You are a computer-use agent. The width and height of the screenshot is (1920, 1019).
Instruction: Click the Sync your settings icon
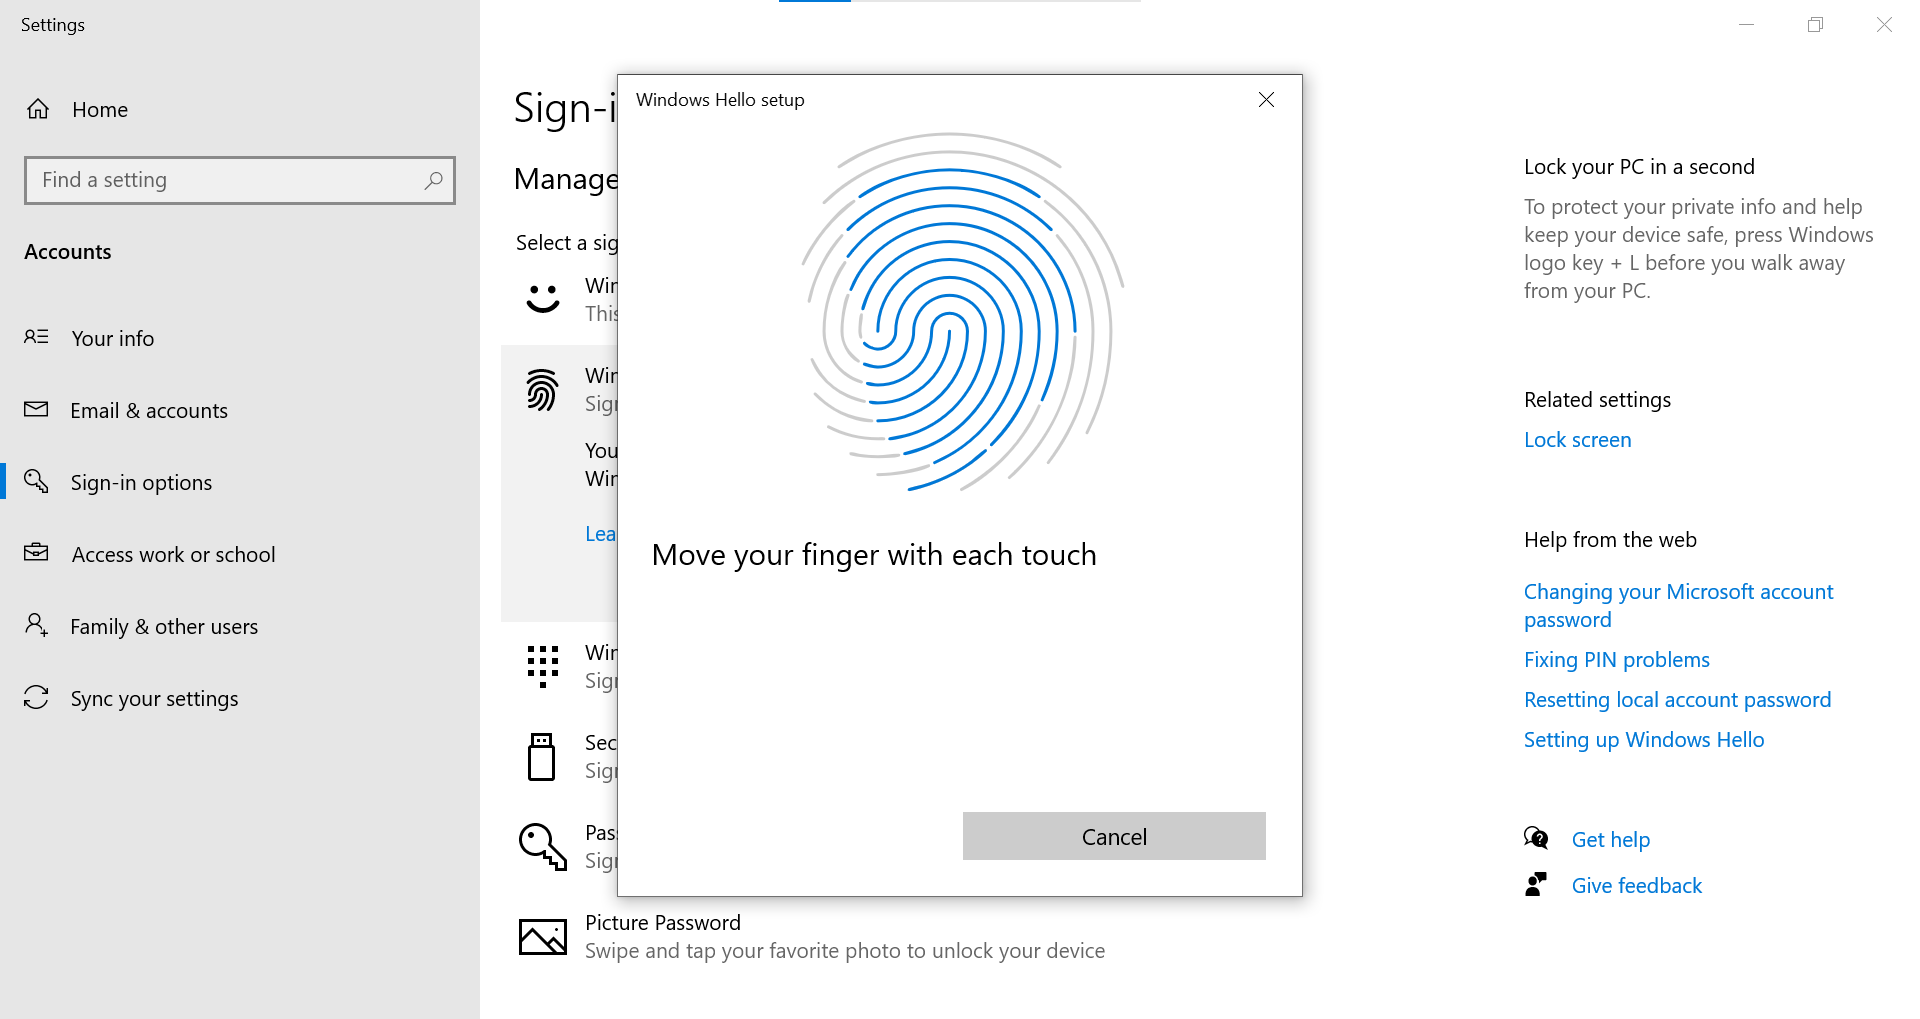click(36, 698)
